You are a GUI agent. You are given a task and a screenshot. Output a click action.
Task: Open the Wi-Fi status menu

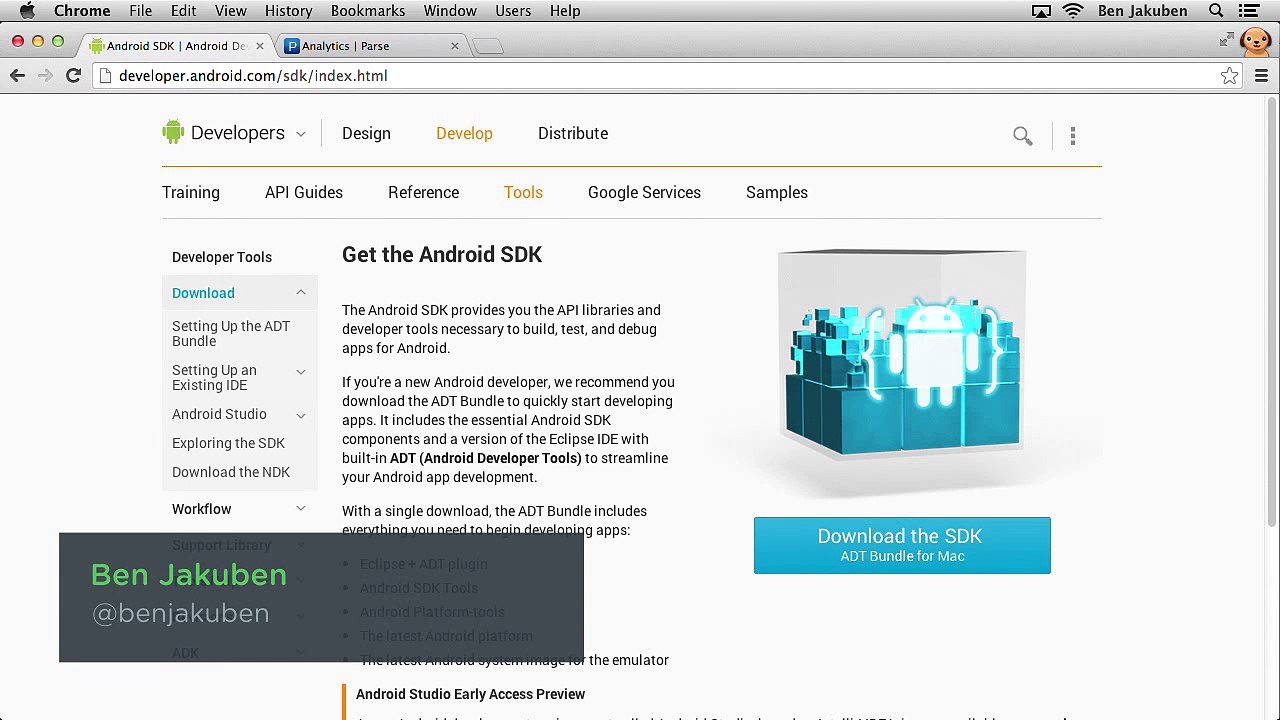[1073, 11]
